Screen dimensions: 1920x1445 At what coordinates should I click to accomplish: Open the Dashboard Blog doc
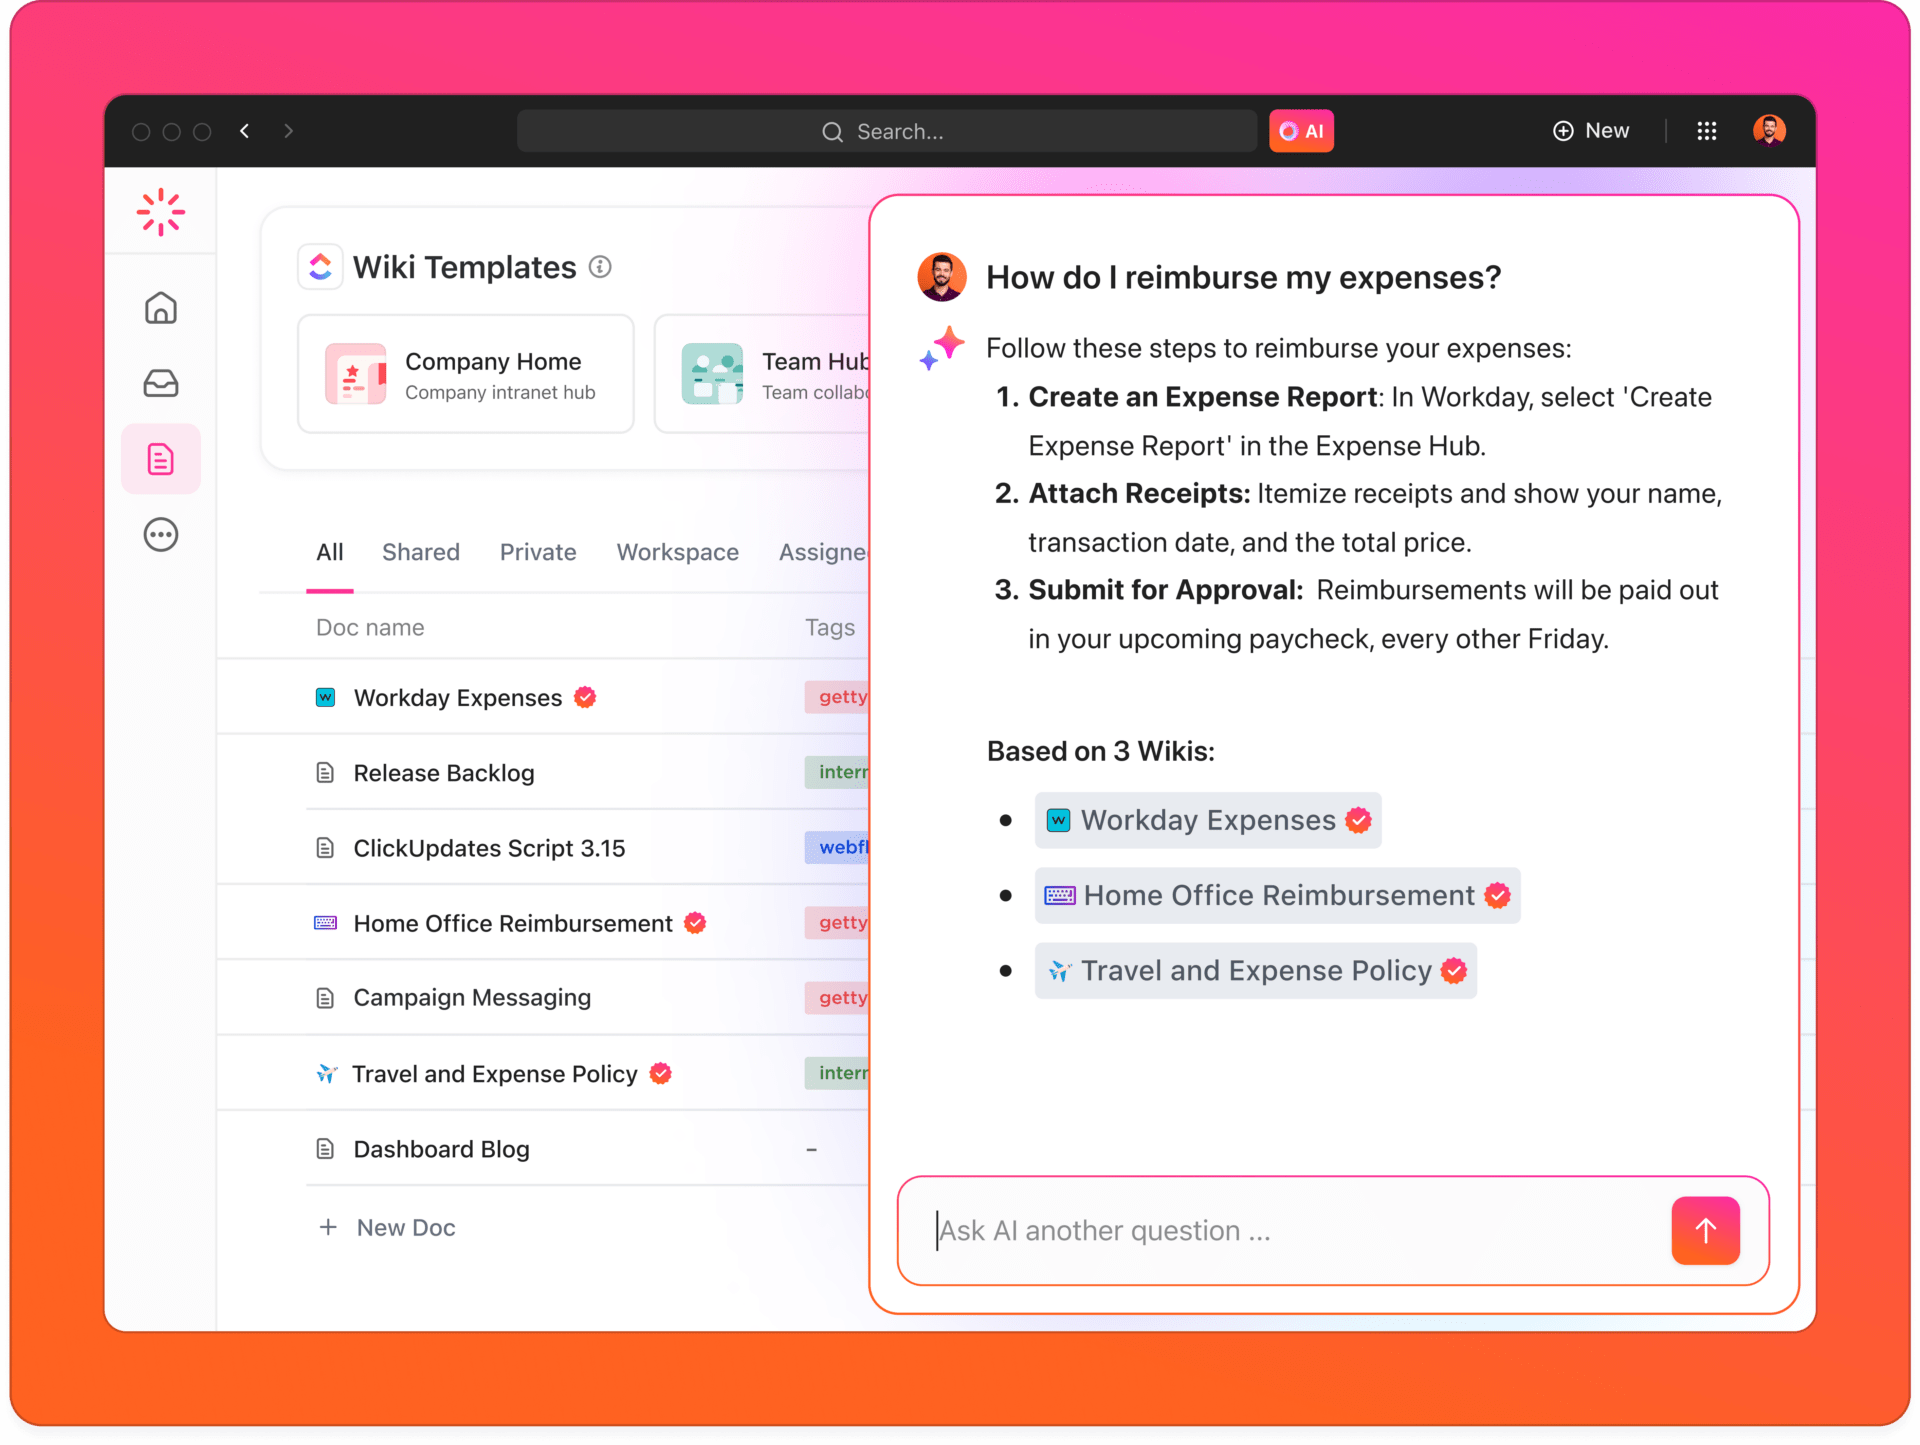pos(441,1149)
